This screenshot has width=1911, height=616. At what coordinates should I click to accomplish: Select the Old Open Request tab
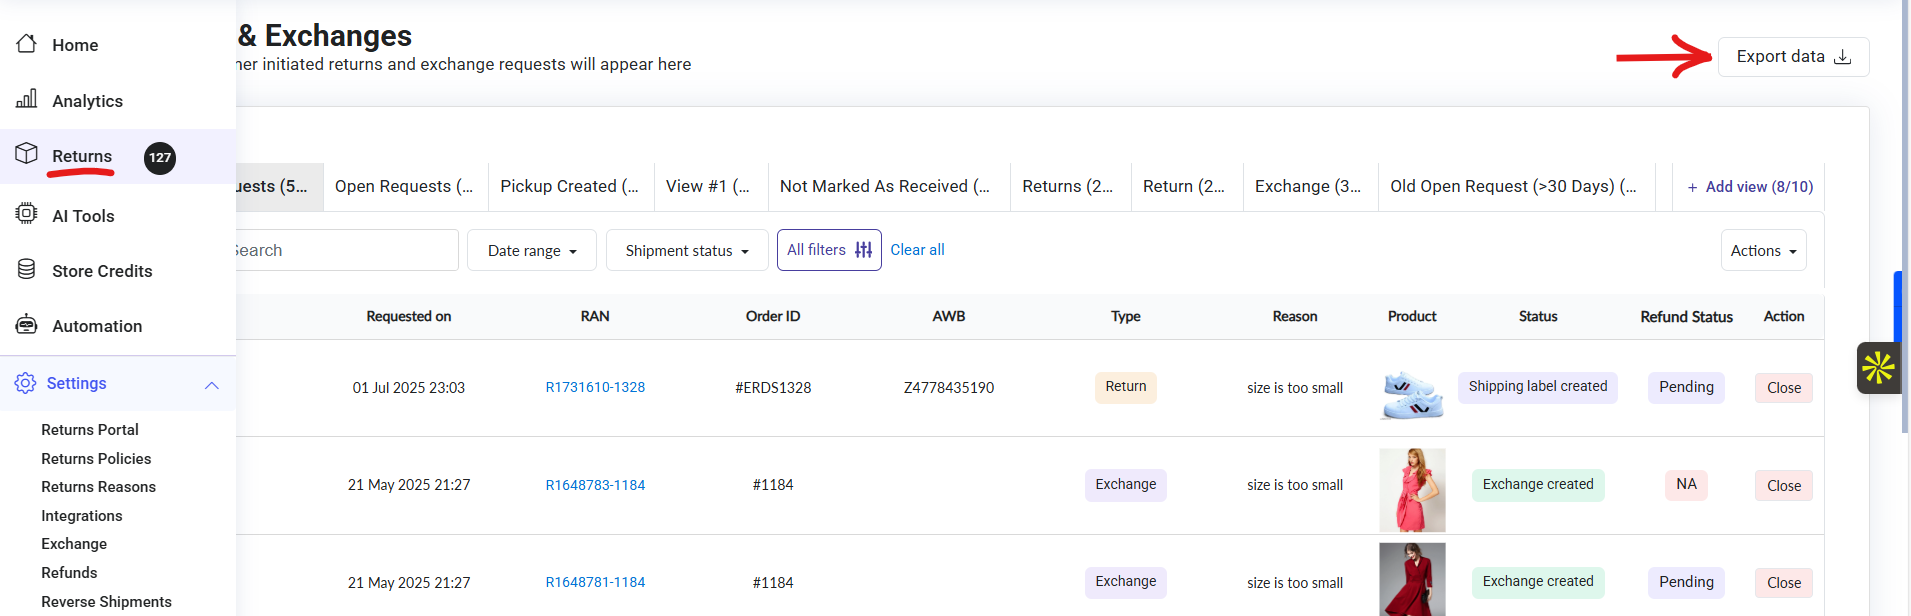click(1512, 187)
